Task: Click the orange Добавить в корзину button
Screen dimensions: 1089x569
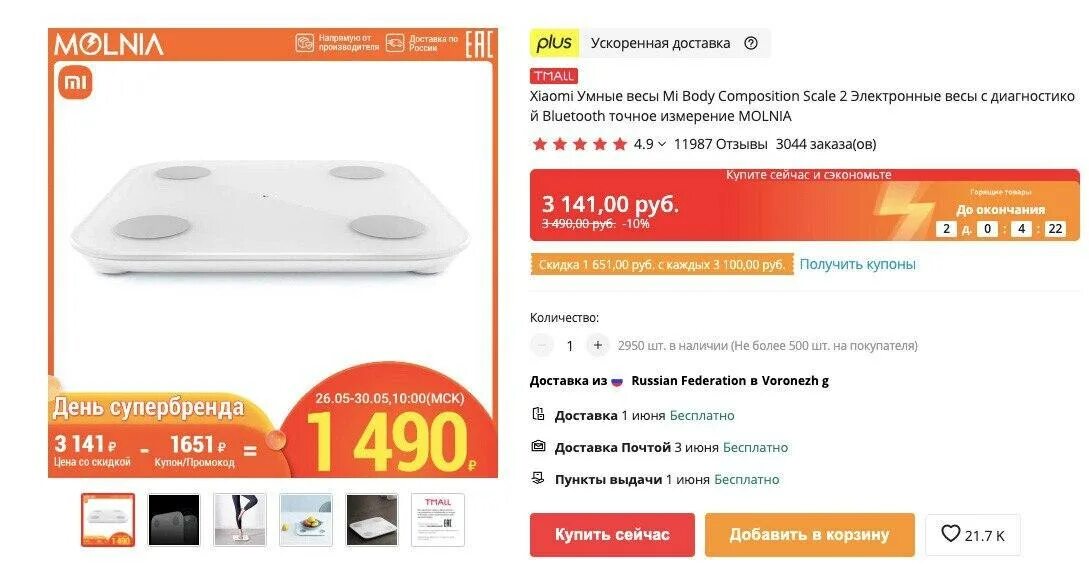Action: pos(809,534)
